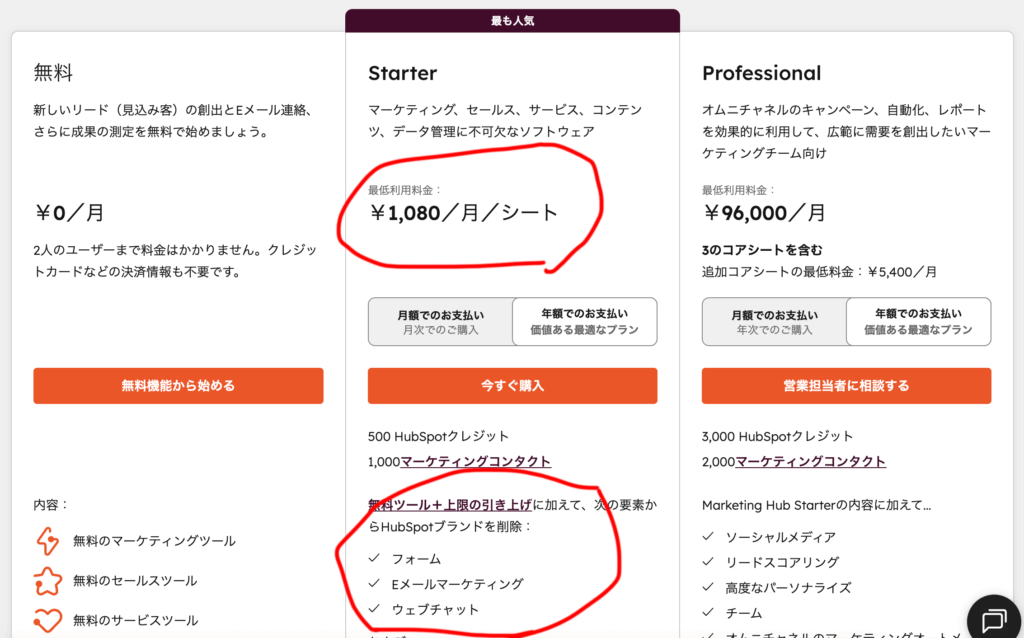The width and height of the screenshot is (1024, 638).
Task: Open Starter's マーケティングコンタクト link
Action: pyautogui.click(x=475, y=461)
